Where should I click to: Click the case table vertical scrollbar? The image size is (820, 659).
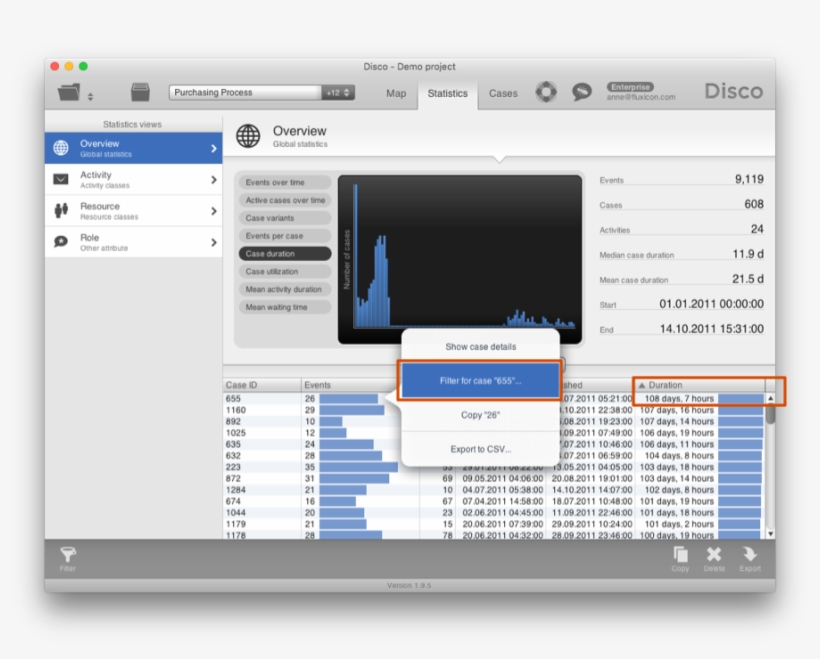click(x=770, y=460)
